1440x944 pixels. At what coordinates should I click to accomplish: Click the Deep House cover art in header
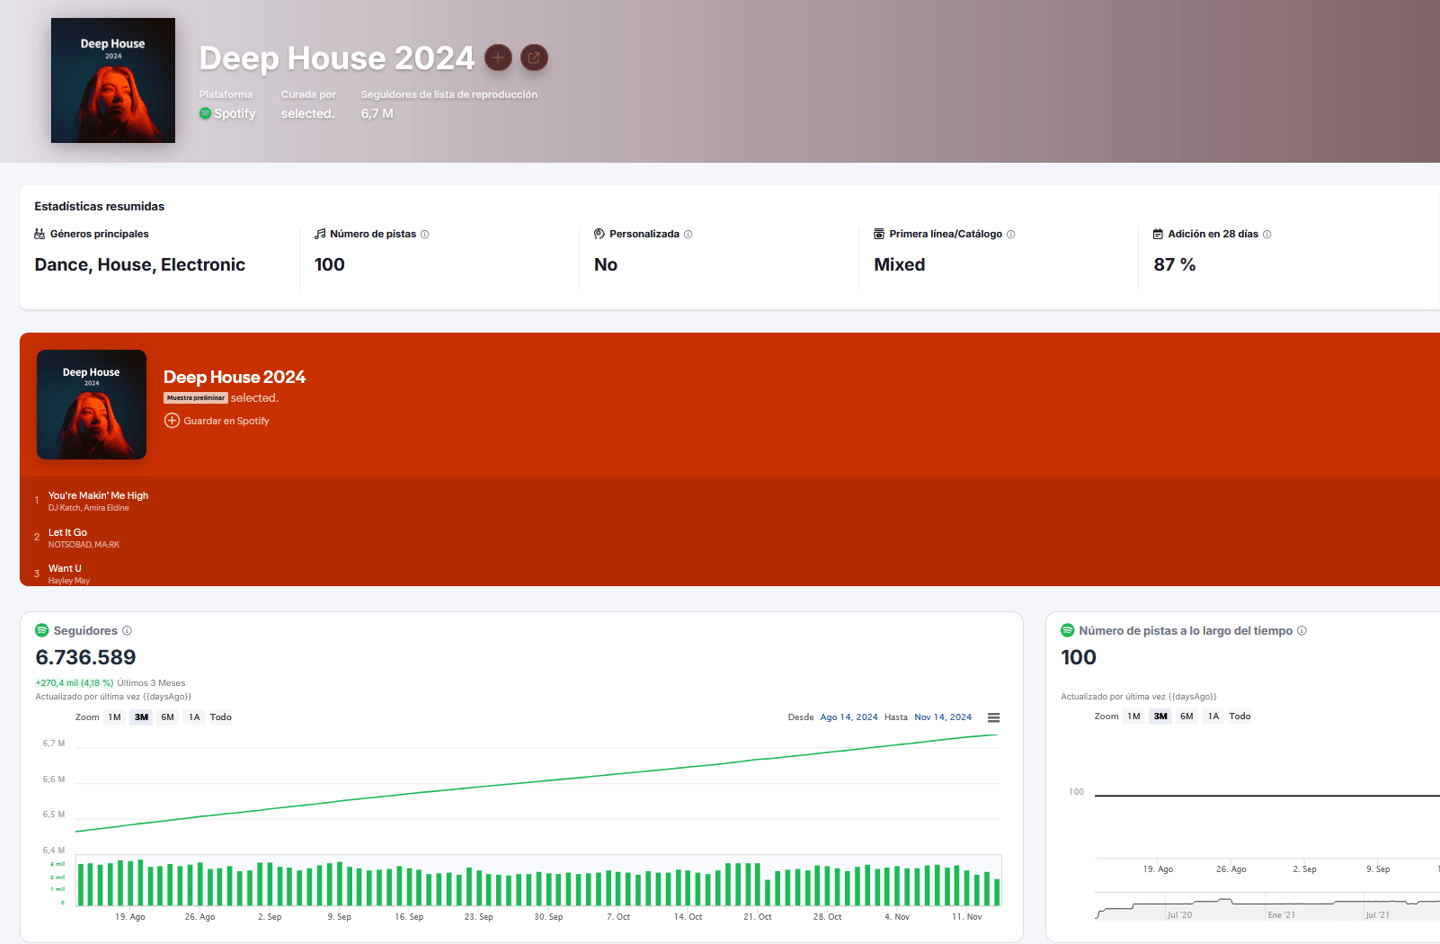pos(113,80)
